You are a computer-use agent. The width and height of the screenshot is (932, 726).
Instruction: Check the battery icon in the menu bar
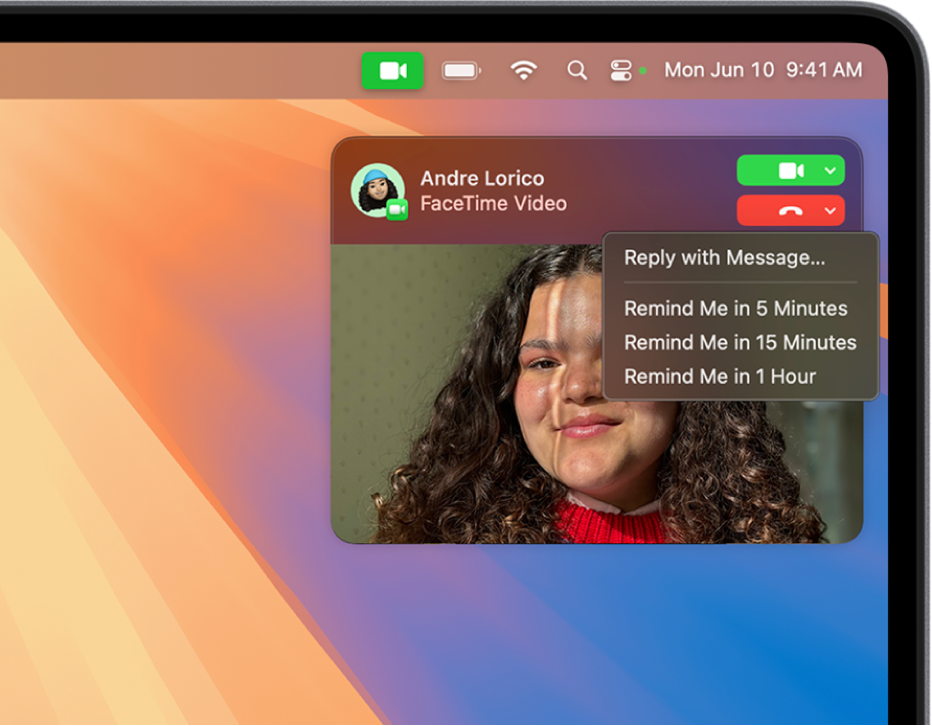[x=461, y=70]
